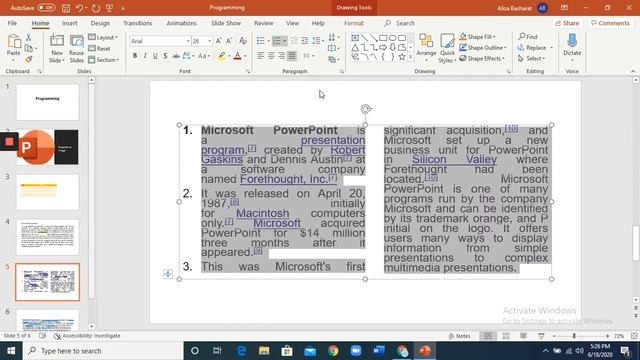Toggle Underline formatting
Screen dimensions: 640x360
coord(155,56)
